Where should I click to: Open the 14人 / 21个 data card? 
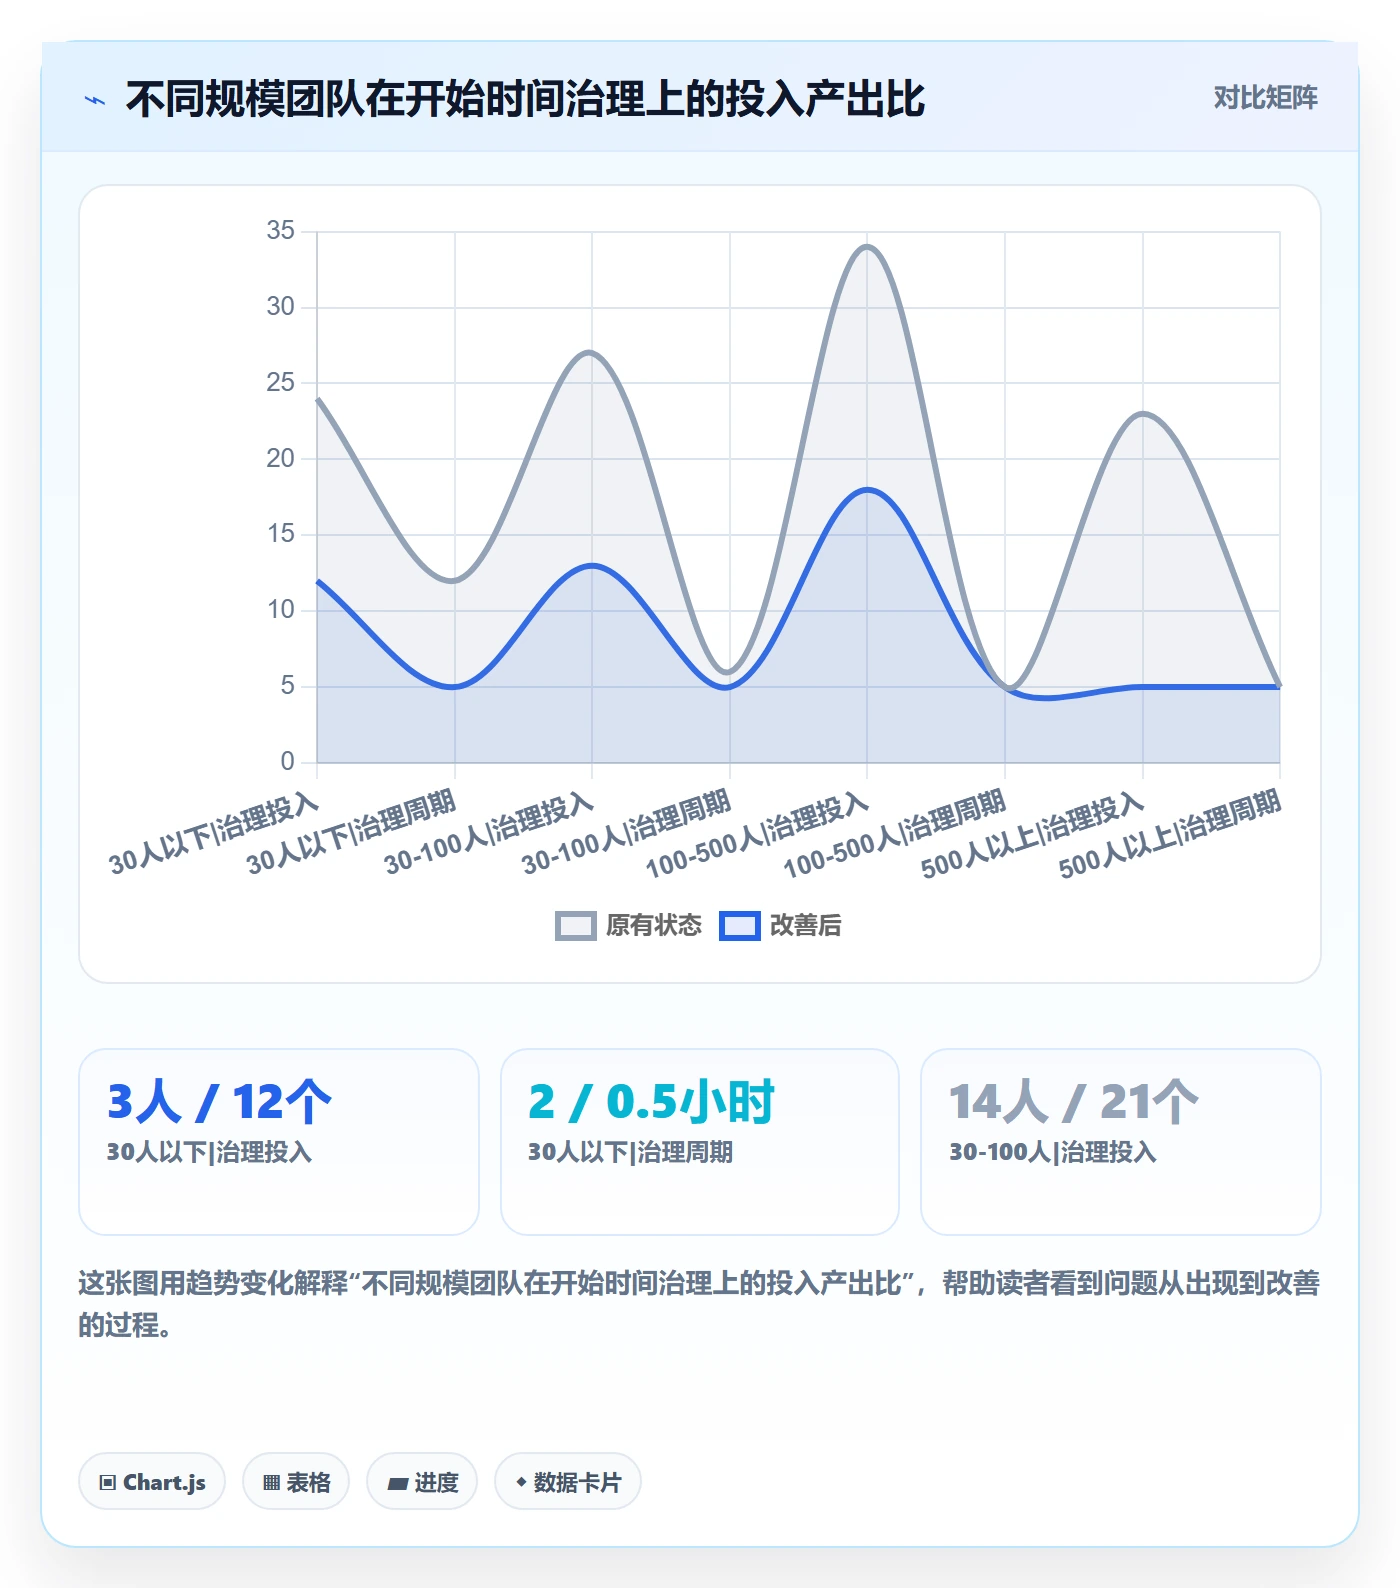tap(1121, 1142)
